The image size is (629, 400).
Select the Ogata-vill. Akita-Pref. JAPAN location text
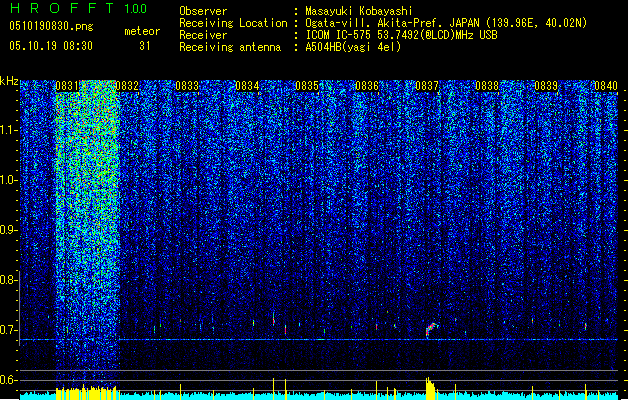point(446,23)
